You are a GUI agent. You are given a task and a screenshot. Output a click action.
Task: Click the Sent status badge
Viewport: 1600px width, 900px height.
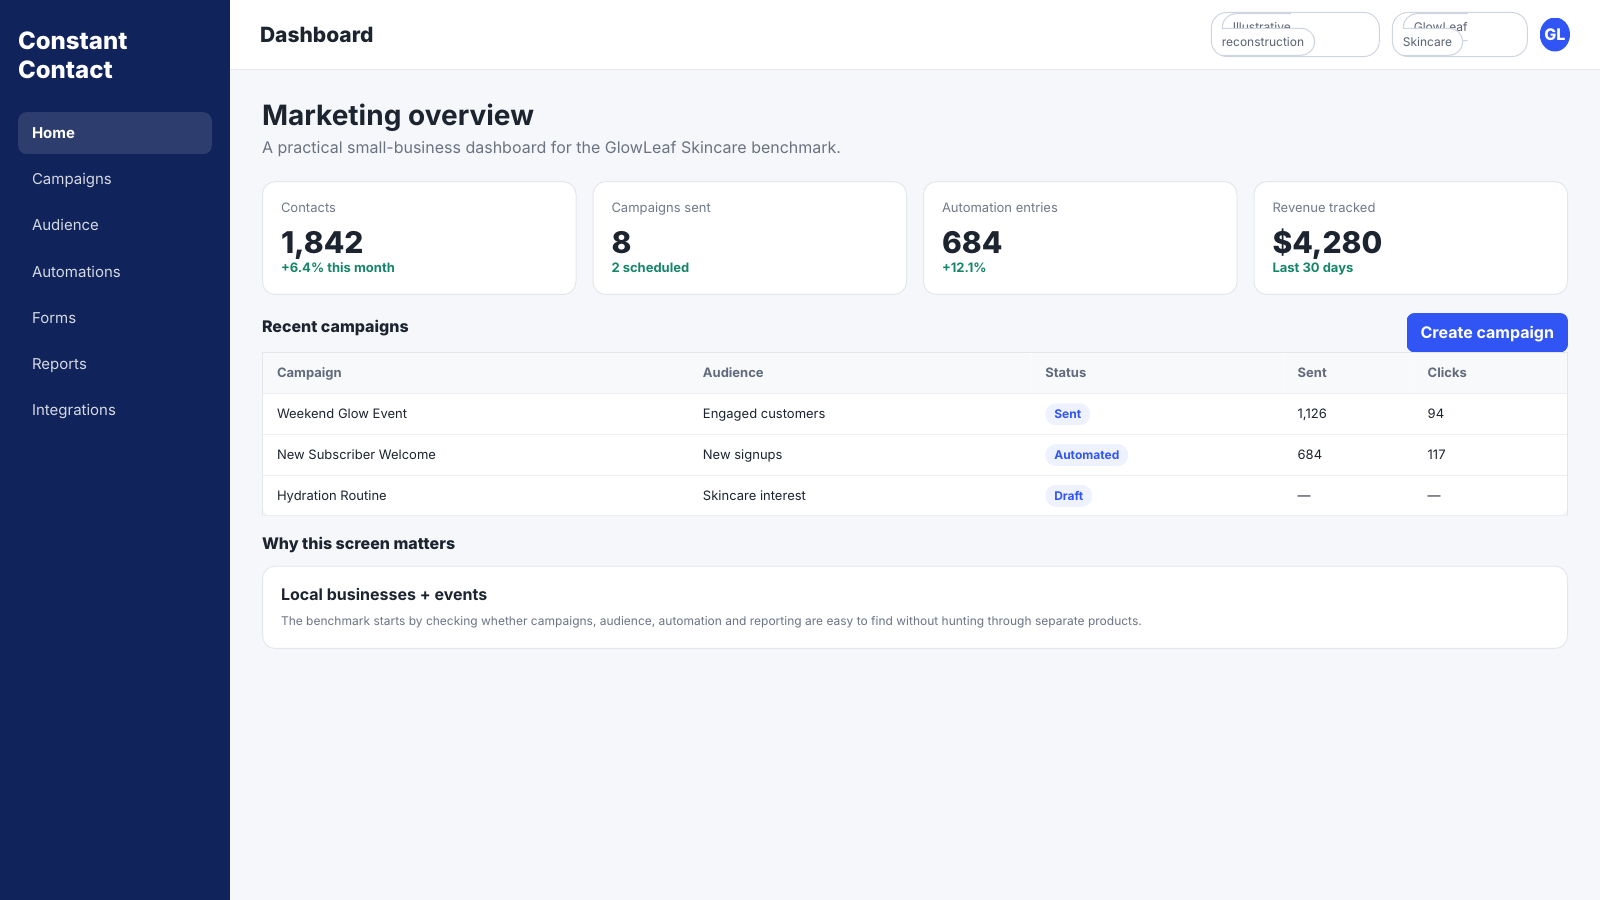[1067, 414]
